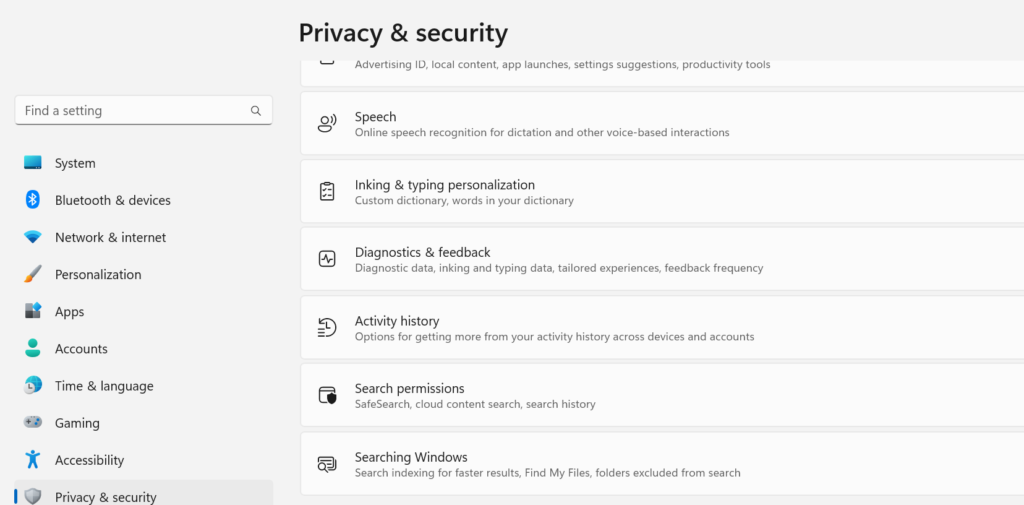
Task: Click the System monitor icon in sidebar
Action: [x=33, y=163]
